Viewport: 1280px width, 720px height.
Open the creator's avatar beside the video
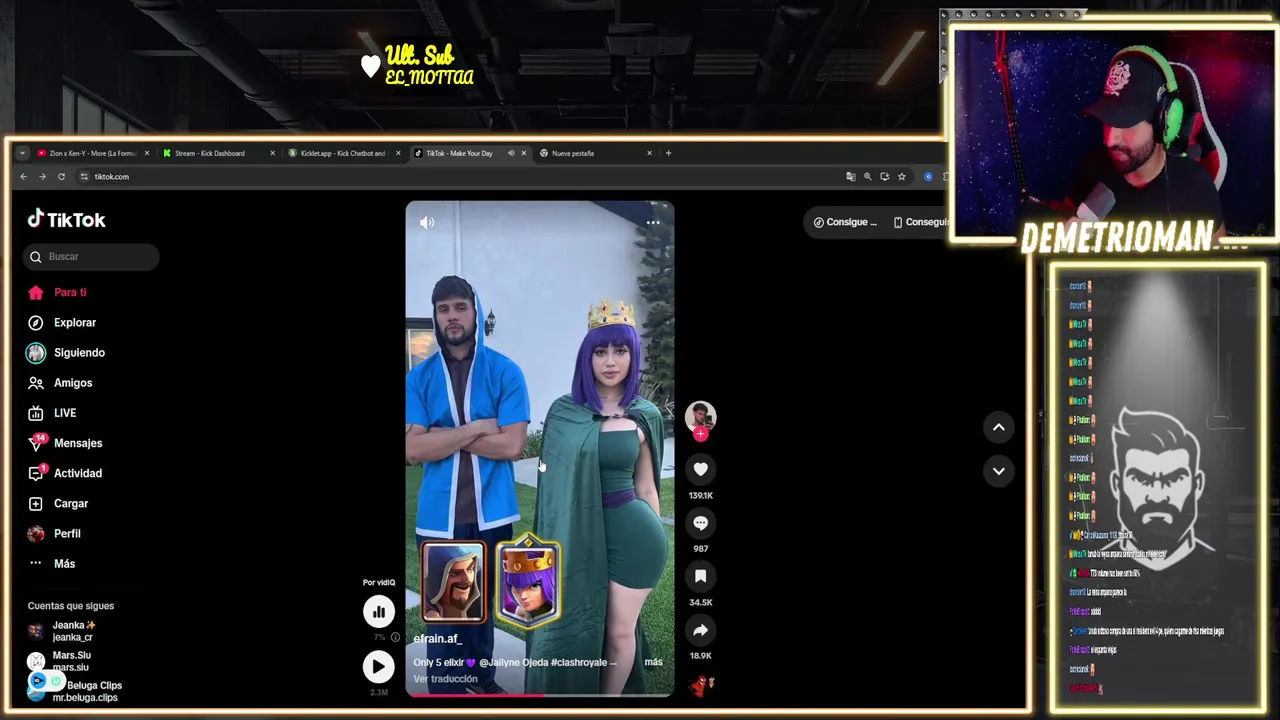(x=700, y=415)
